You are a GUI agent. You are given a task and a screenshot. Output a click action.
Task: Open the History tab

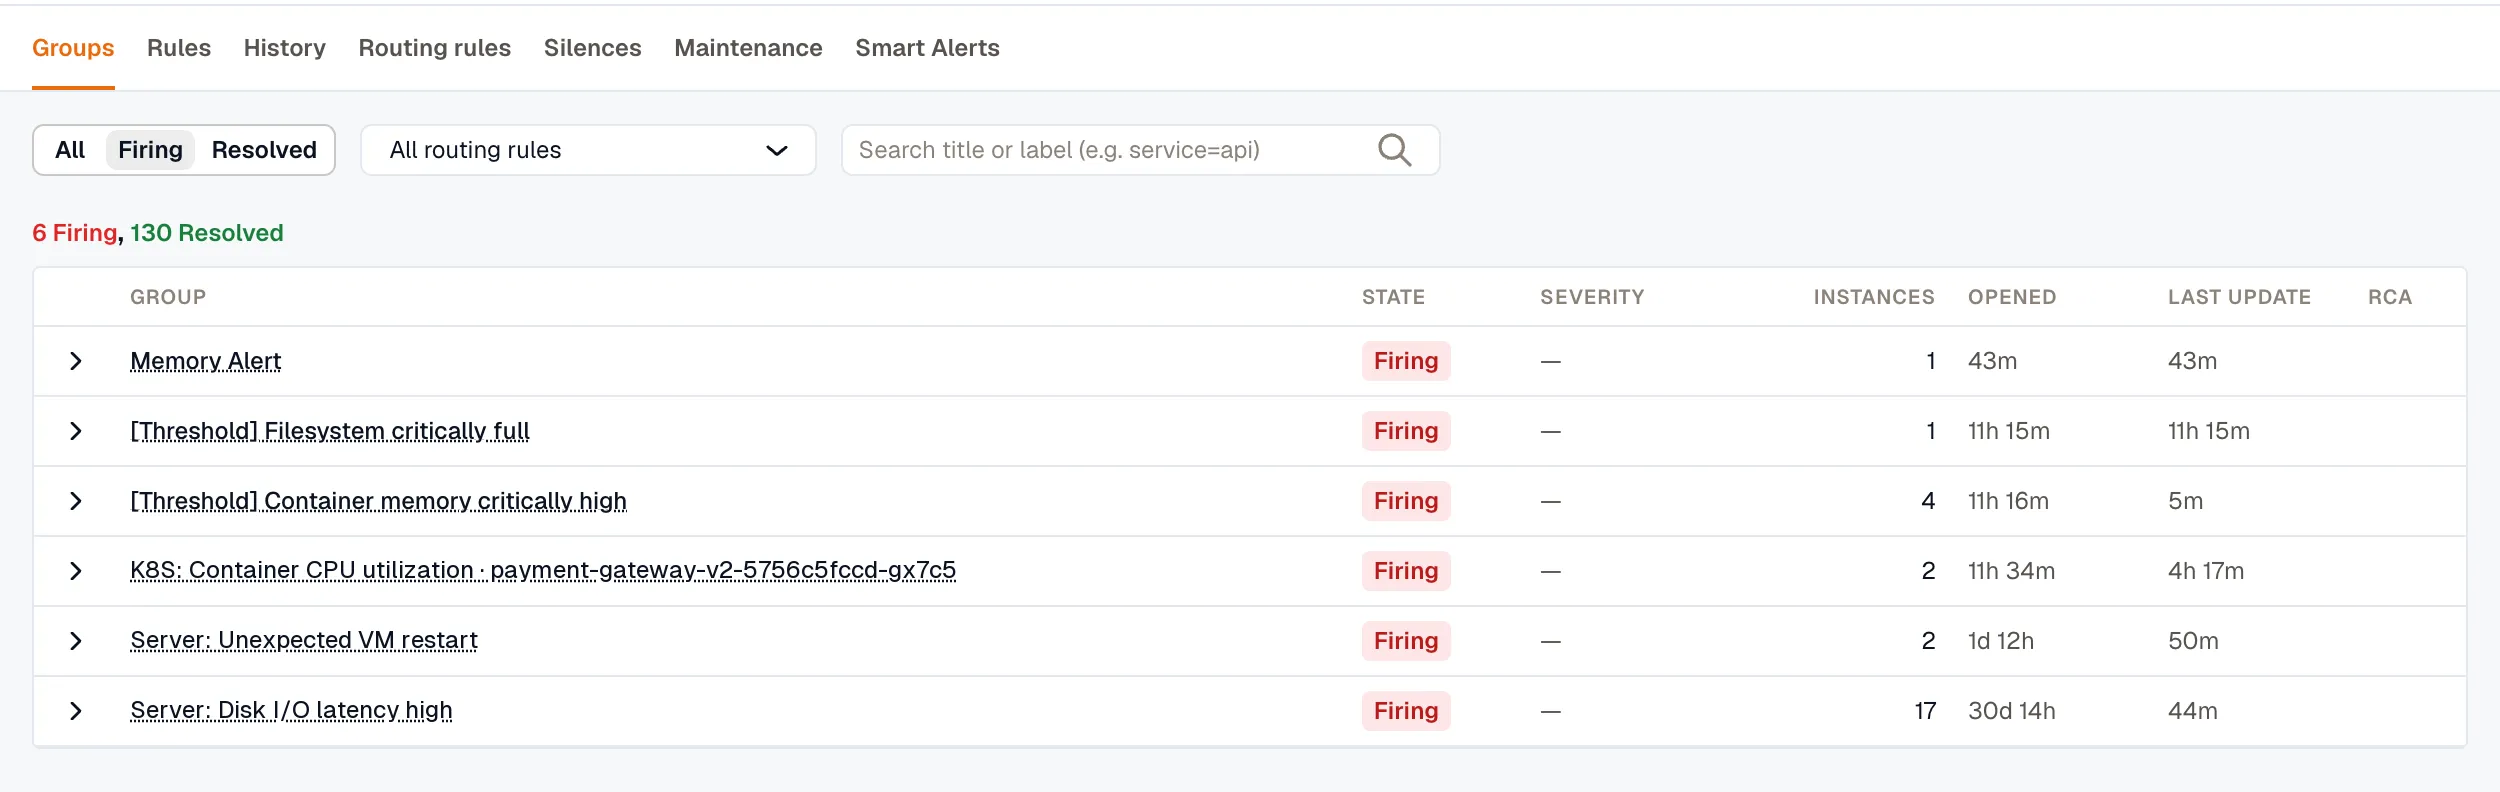point(285,48)
